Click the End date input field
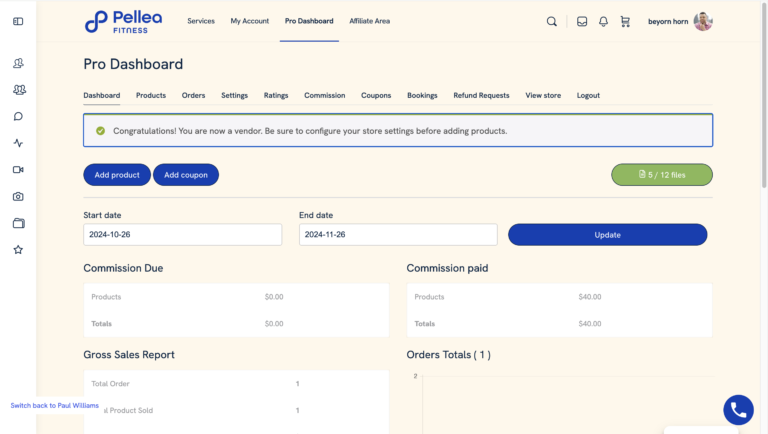 tap(398, 235)
